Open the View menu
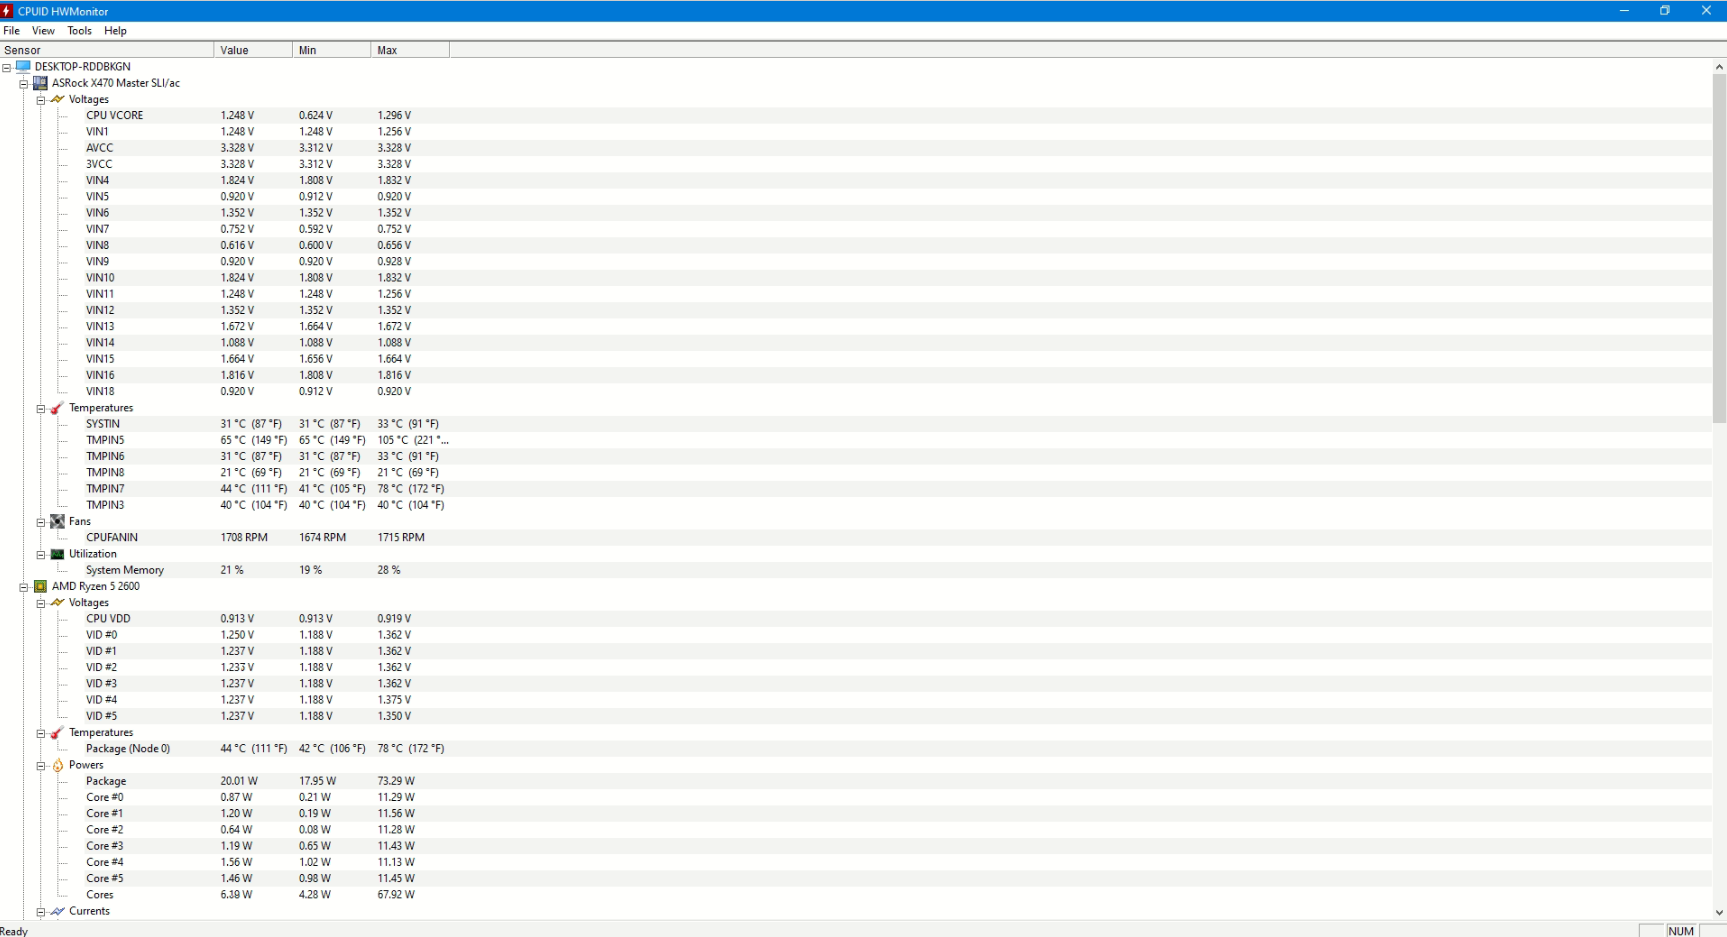The width and height of the screenshot is (1727, 937). pos(43,31)
